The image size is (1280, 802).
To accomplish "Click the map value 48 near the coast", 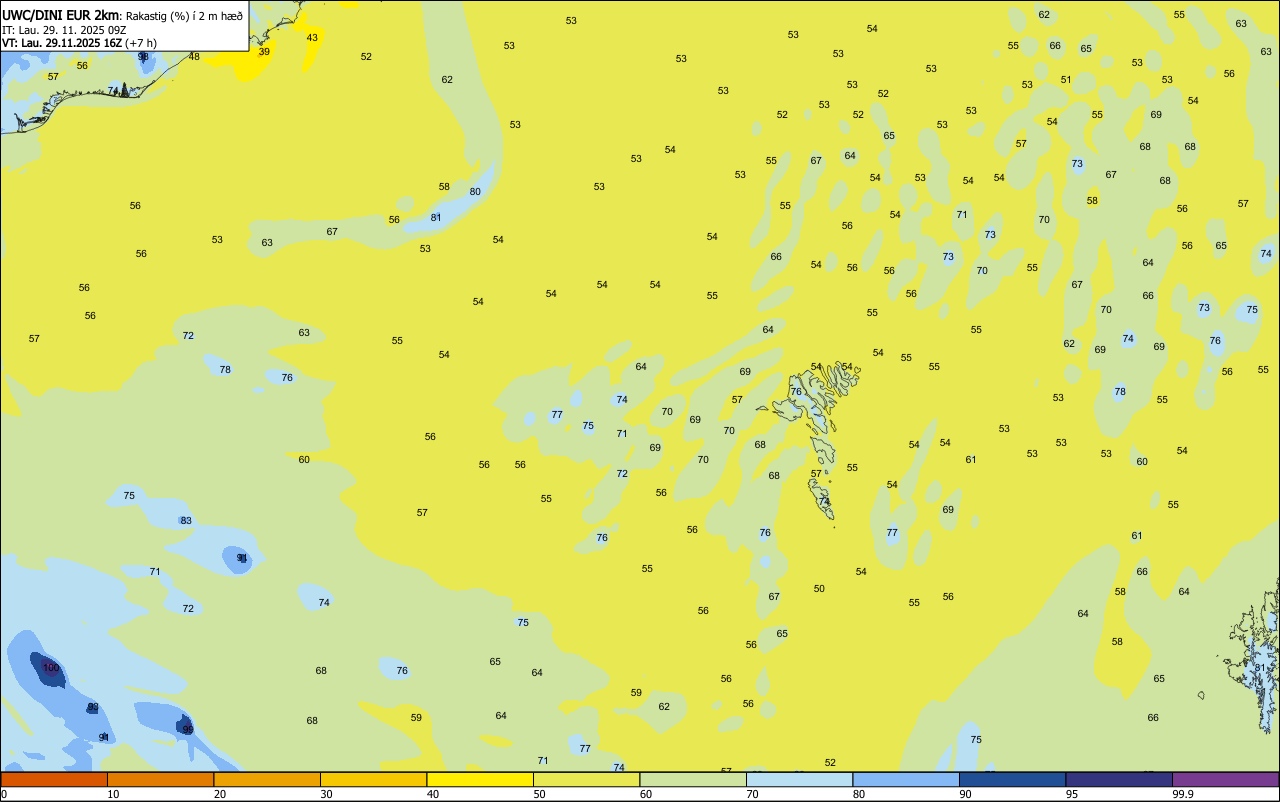I will (x=194, y=57).
